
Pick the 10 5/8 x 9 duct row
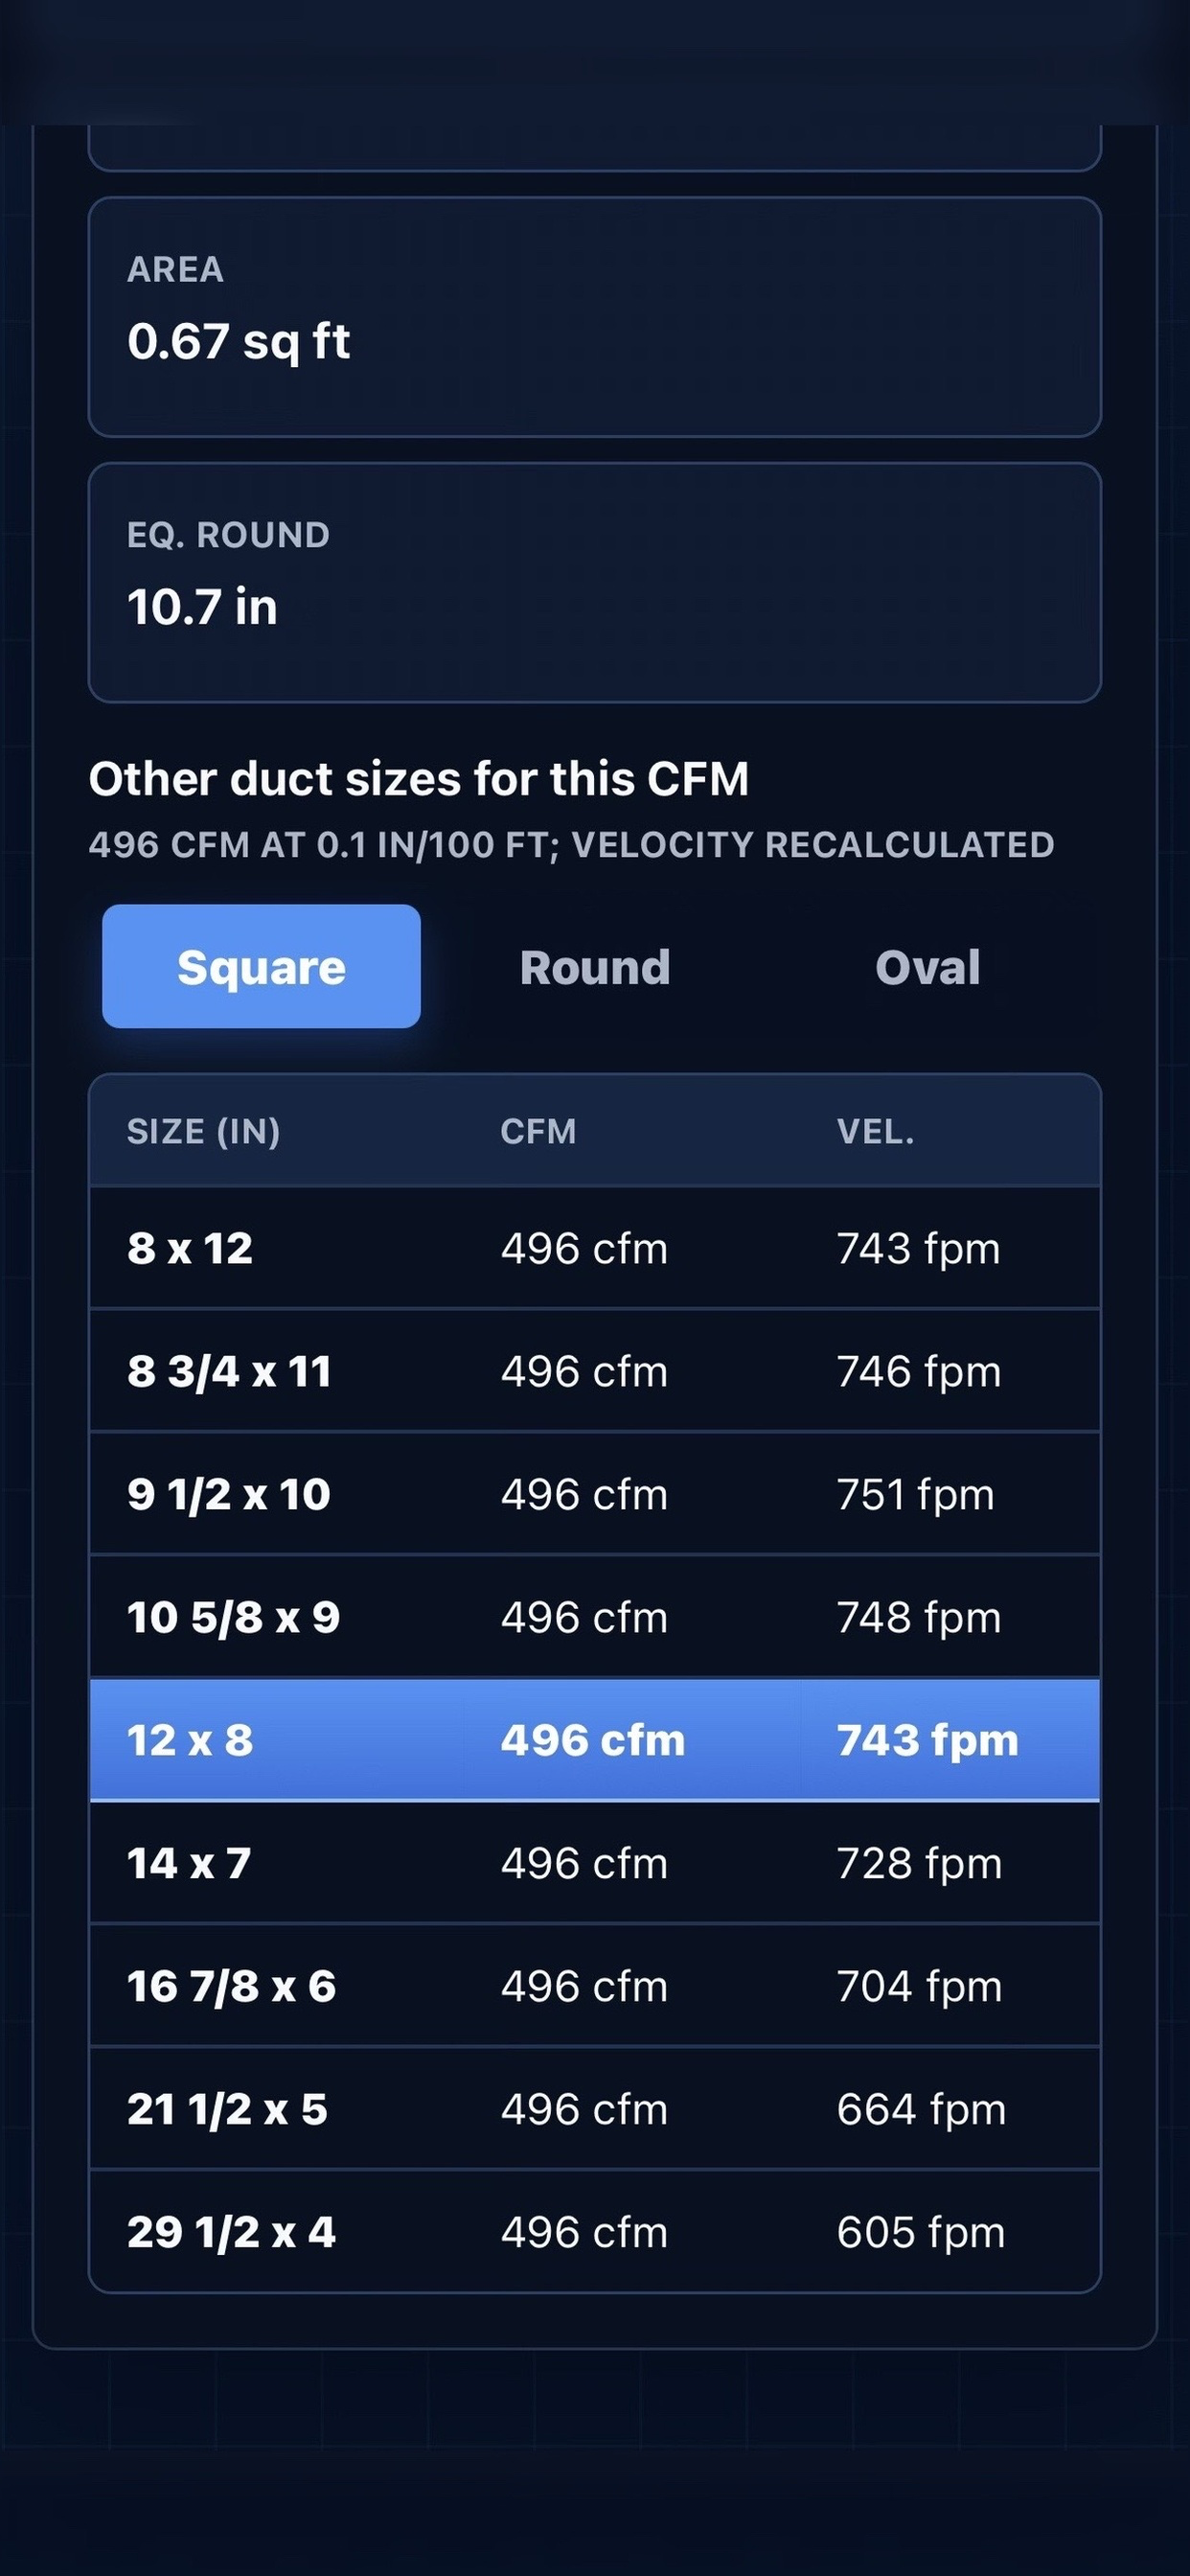point(595,1617)
